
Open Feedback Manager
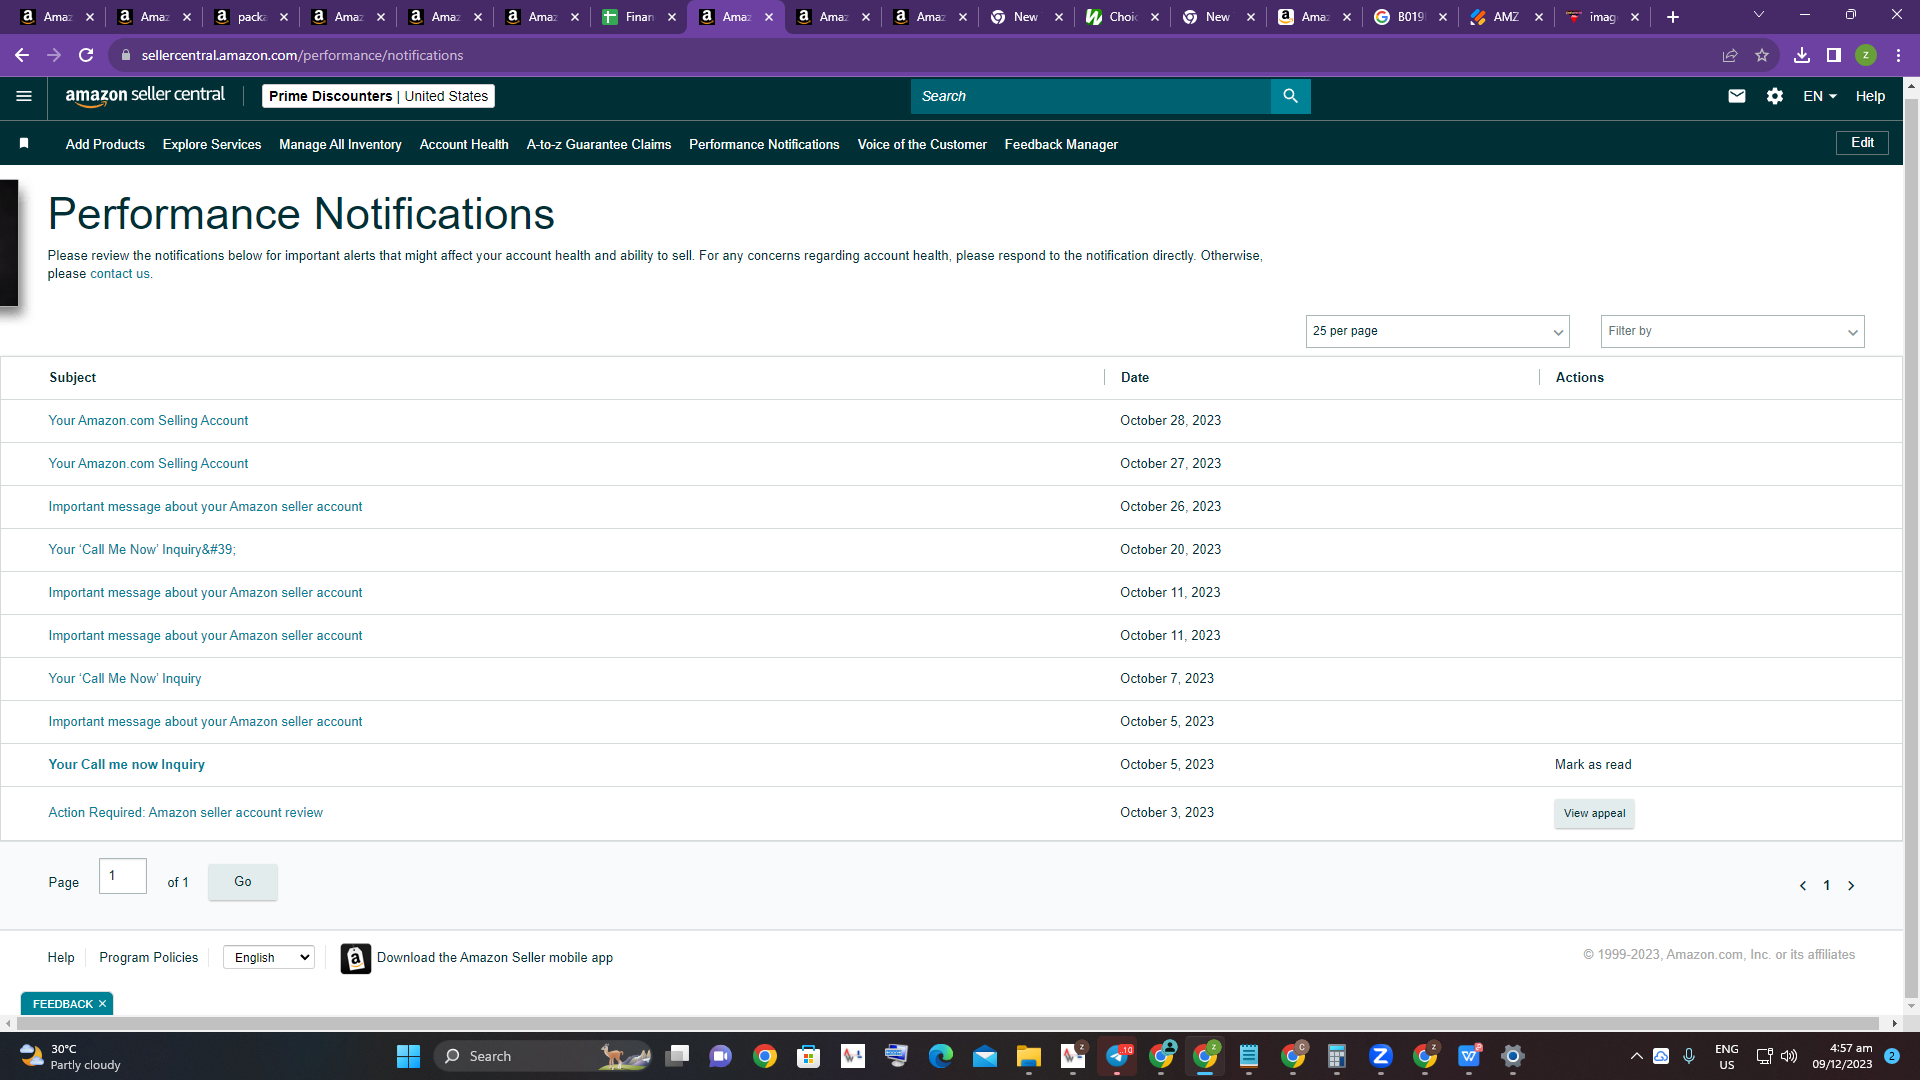[x=1061, y=144]
